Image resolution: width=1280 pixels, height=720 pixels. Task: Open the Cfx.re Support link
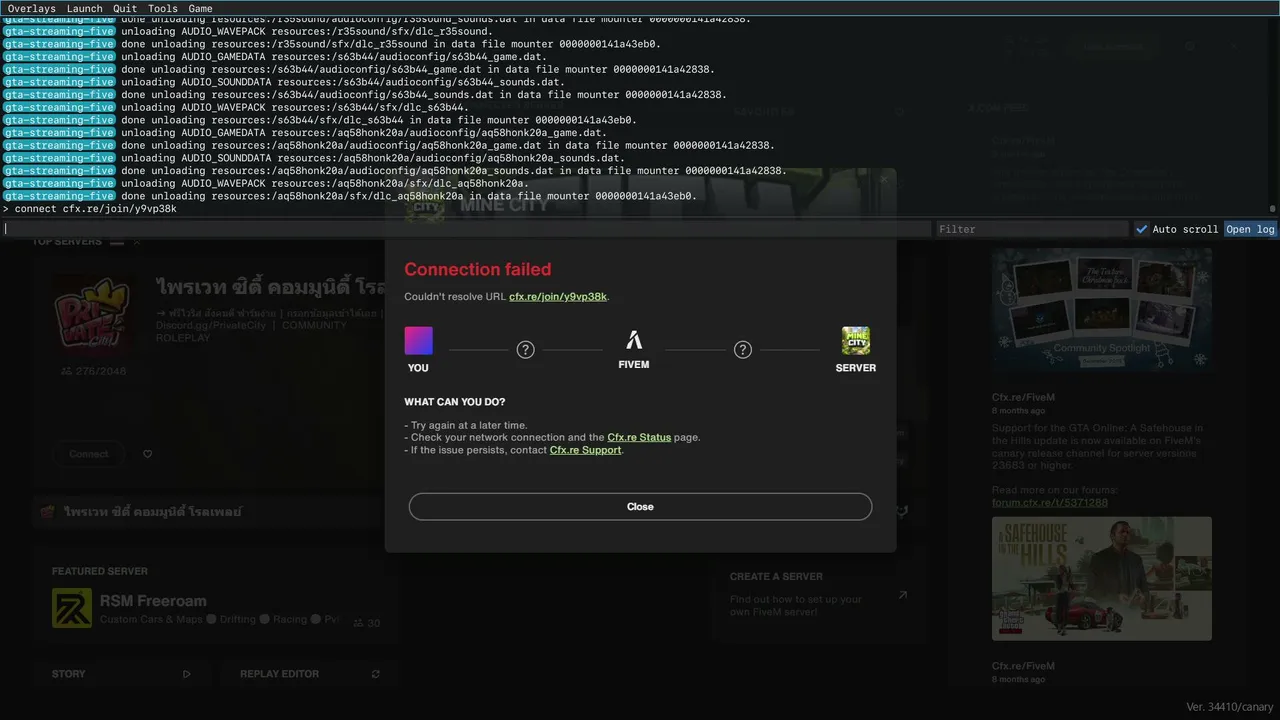click(x=586, y=450)
